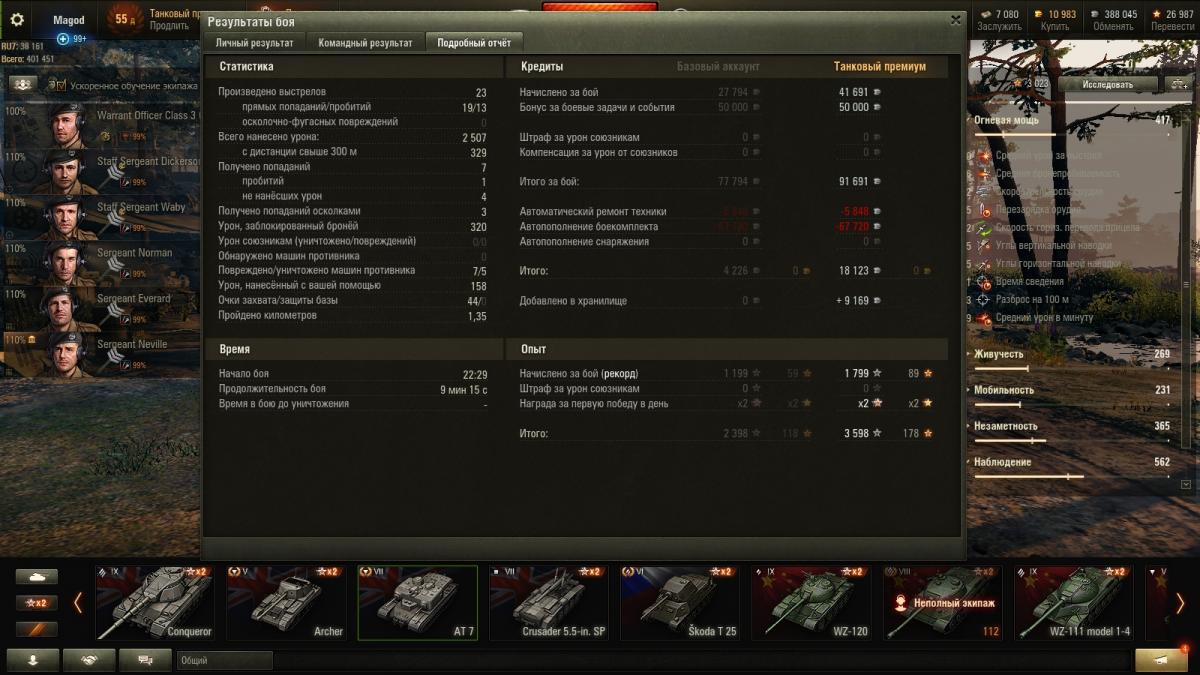The image size is (1200, 675).
Task: Select the Личный результат tab
Action: 254,43
